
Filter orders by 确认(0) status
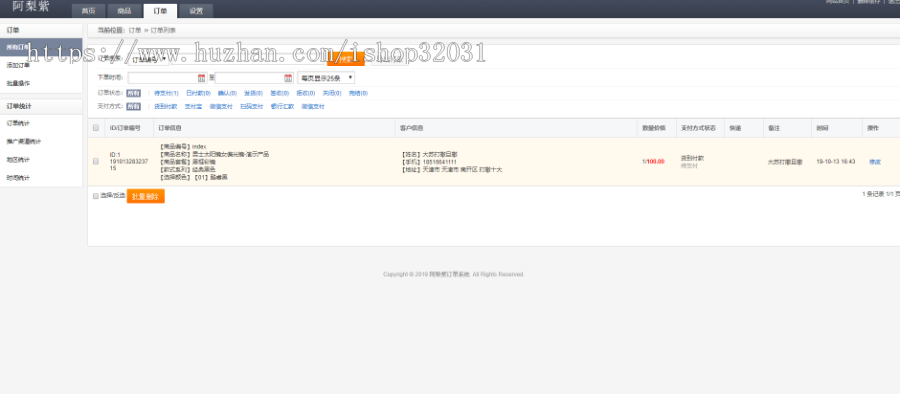point(227,93)
